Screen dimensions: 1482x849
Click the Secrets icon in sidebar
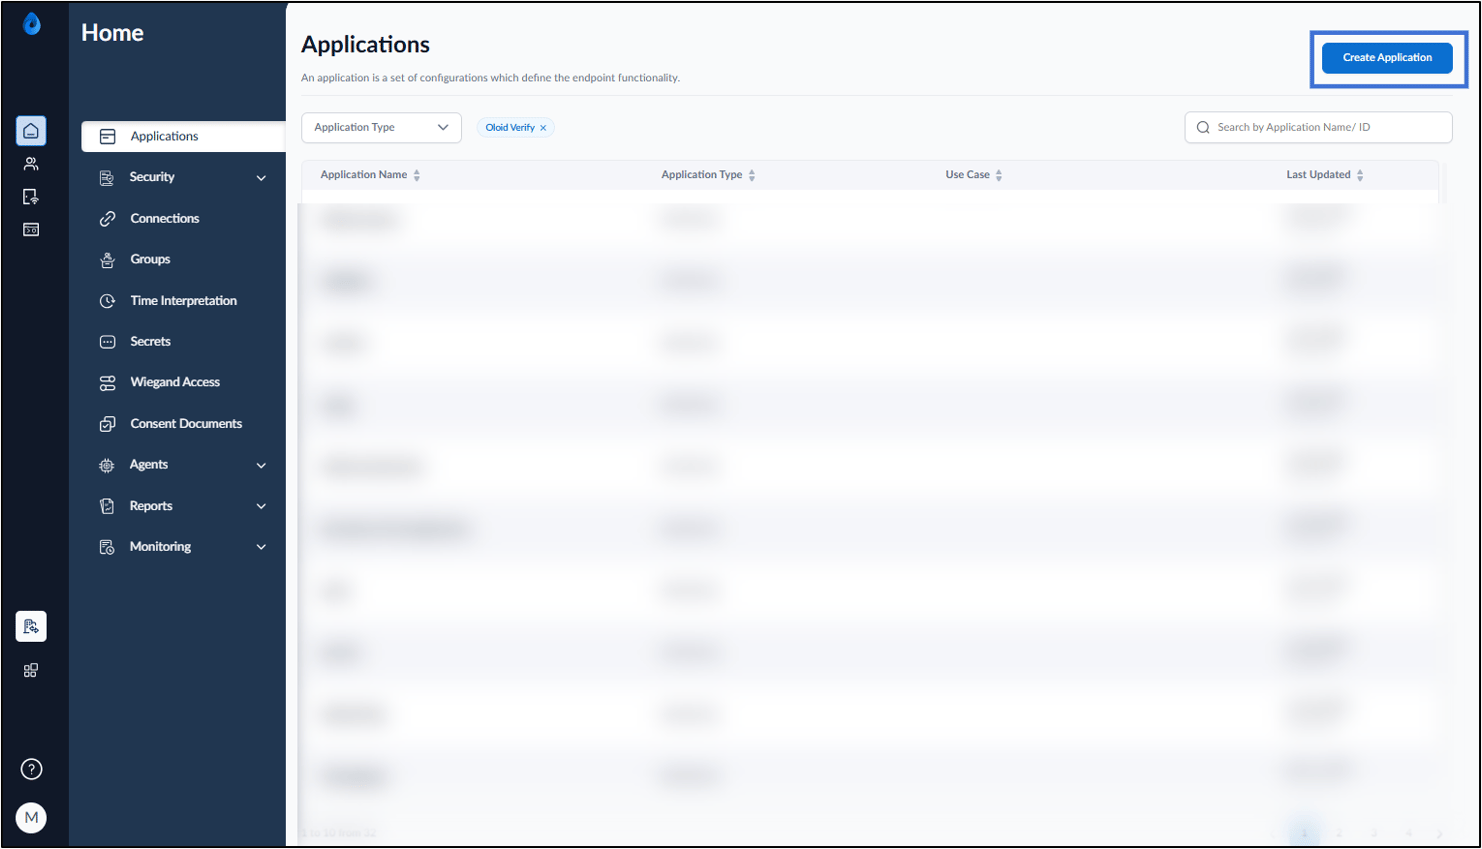click(107, 342)
